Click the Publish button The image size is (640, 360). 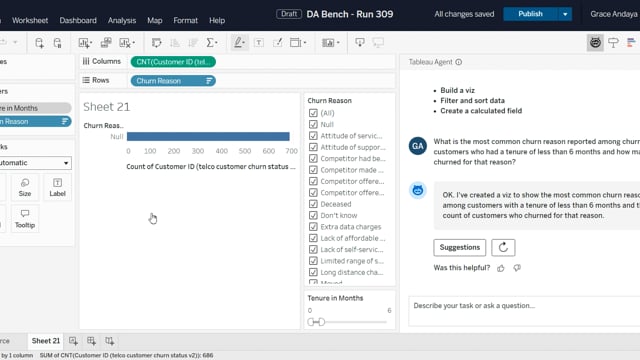point(530,14)
